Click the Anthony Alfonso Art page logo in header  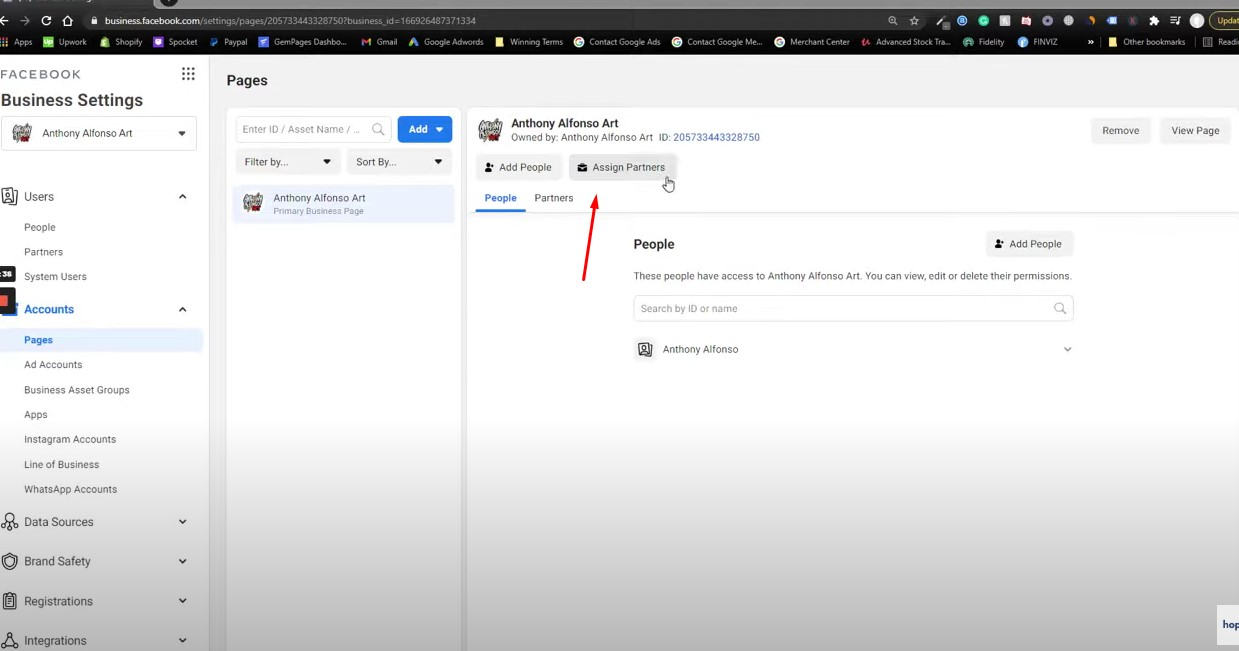[490, 130]
